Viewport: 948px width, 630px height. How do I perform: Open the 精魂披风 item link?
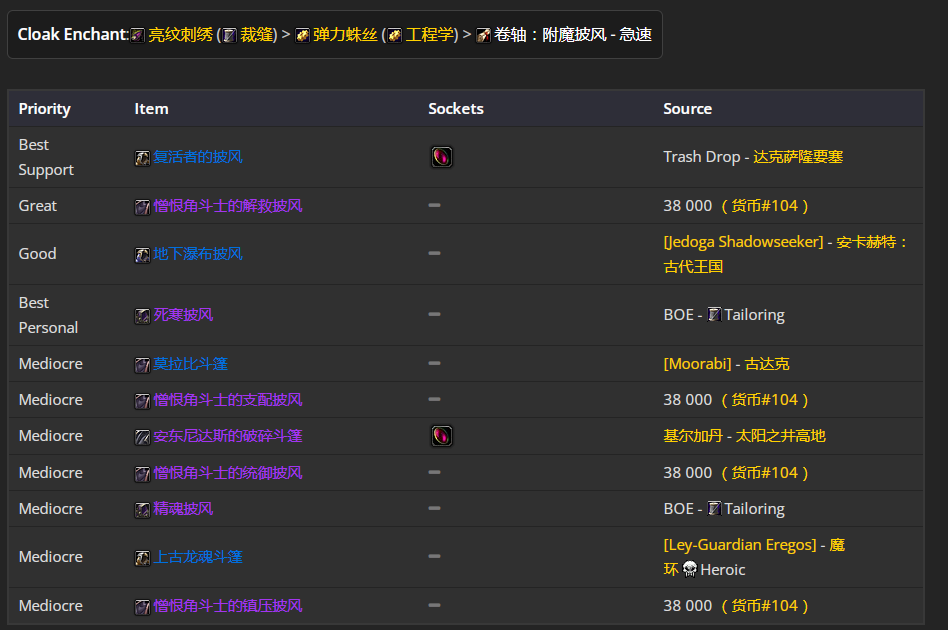click(183, 509)
